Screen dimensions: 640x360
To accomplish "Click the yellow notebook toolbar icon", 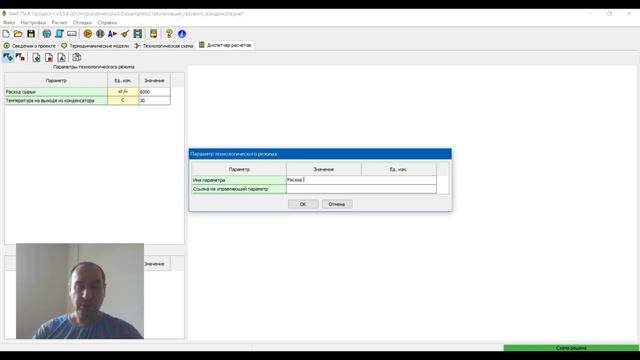I will [x=153, y=34].
